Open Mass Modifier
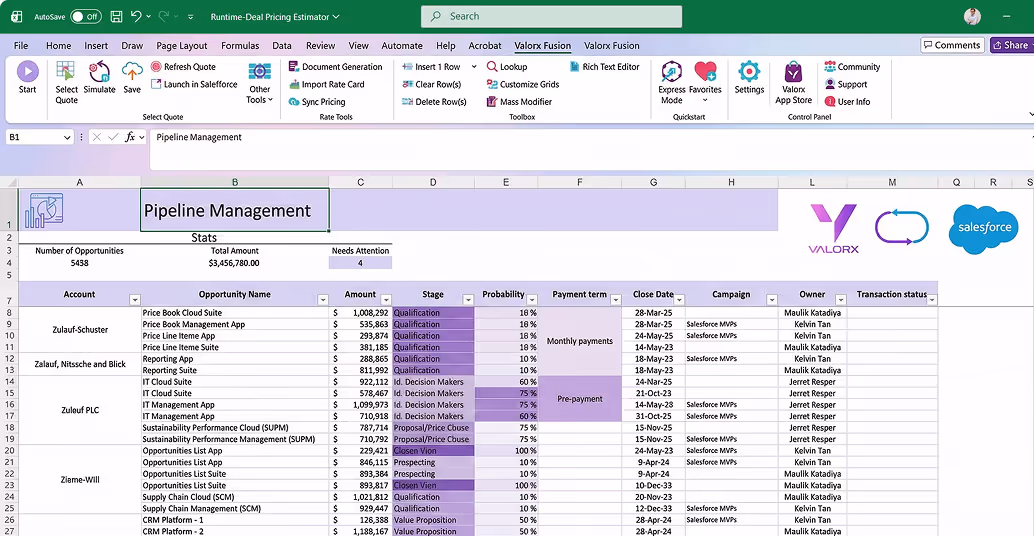Image resolution: width=1034 pixels, height=536 pixels. tap(519, 102)
